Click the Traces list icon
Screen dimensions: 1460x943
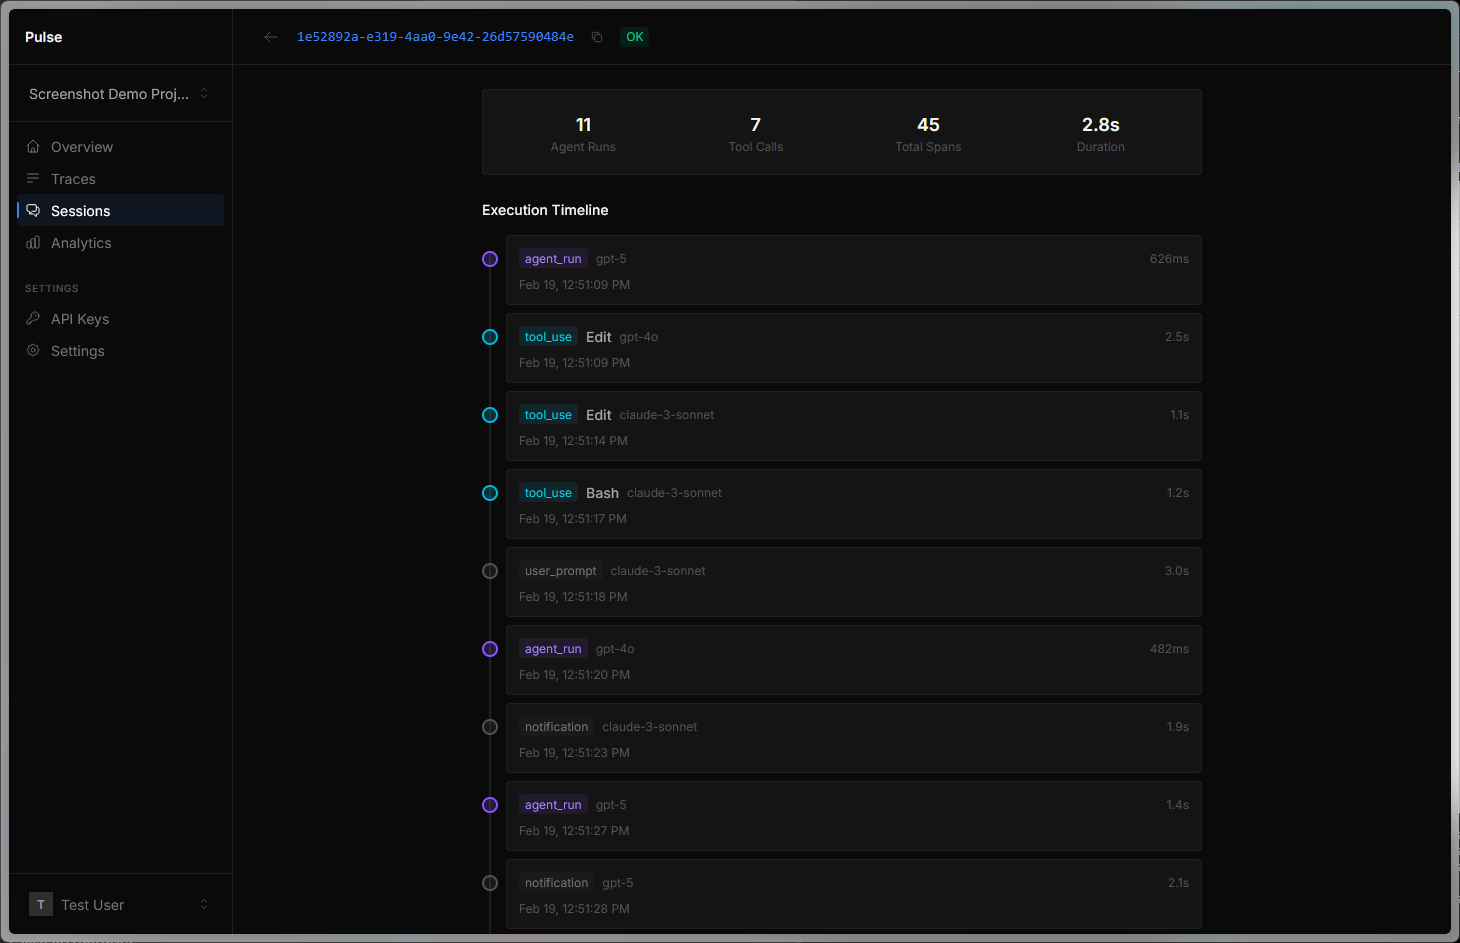point(34,178)
